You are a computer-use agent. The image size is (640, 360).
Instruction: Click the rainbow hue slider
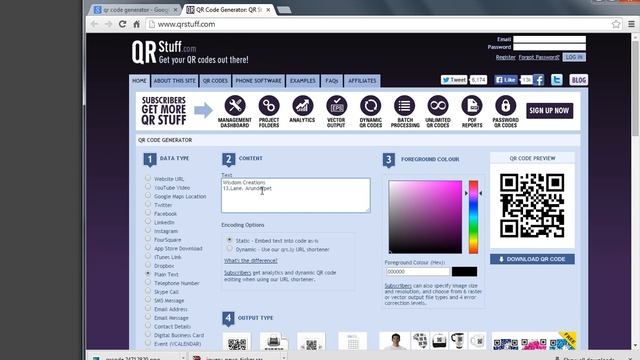click(x=473, y=217)
